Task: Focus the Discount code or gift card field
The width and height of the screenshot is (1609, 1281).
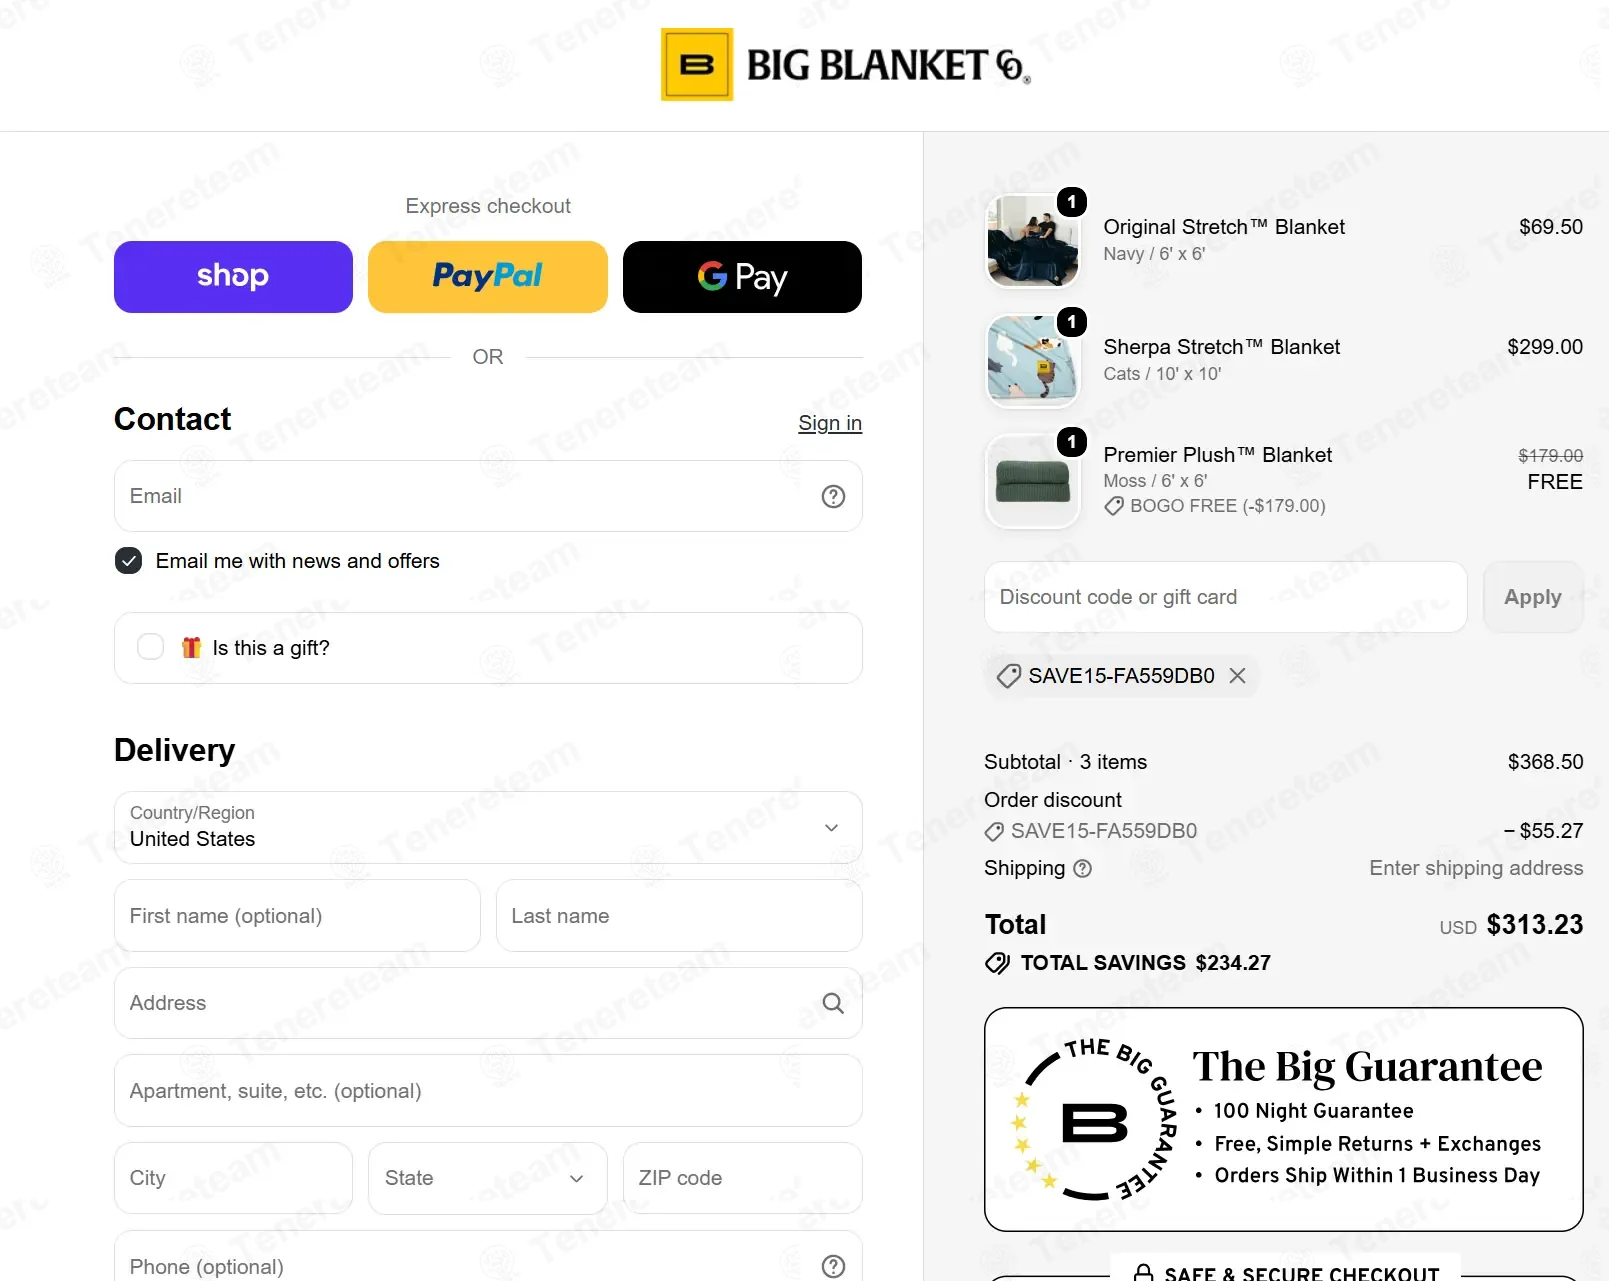Action: click(1226, 597)
